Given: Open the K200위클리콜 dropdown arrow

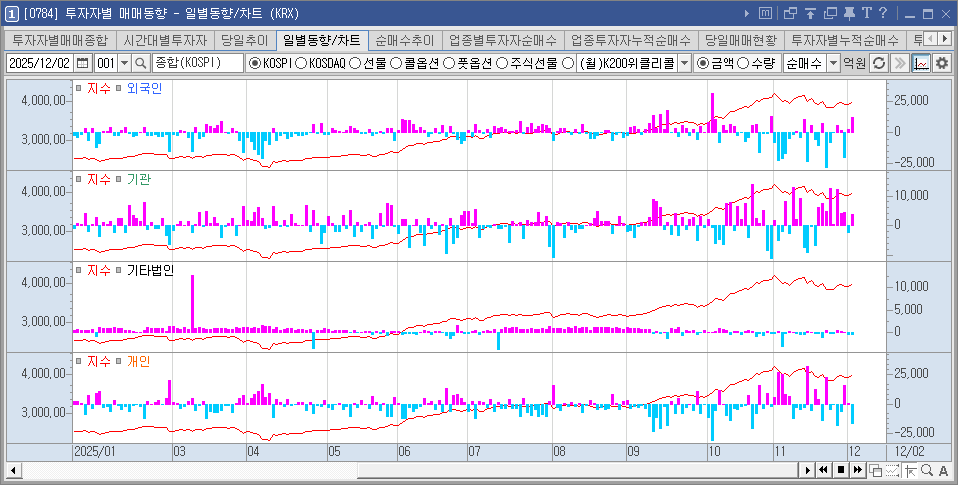Looking at the screenshot, I should click(684, 63).
